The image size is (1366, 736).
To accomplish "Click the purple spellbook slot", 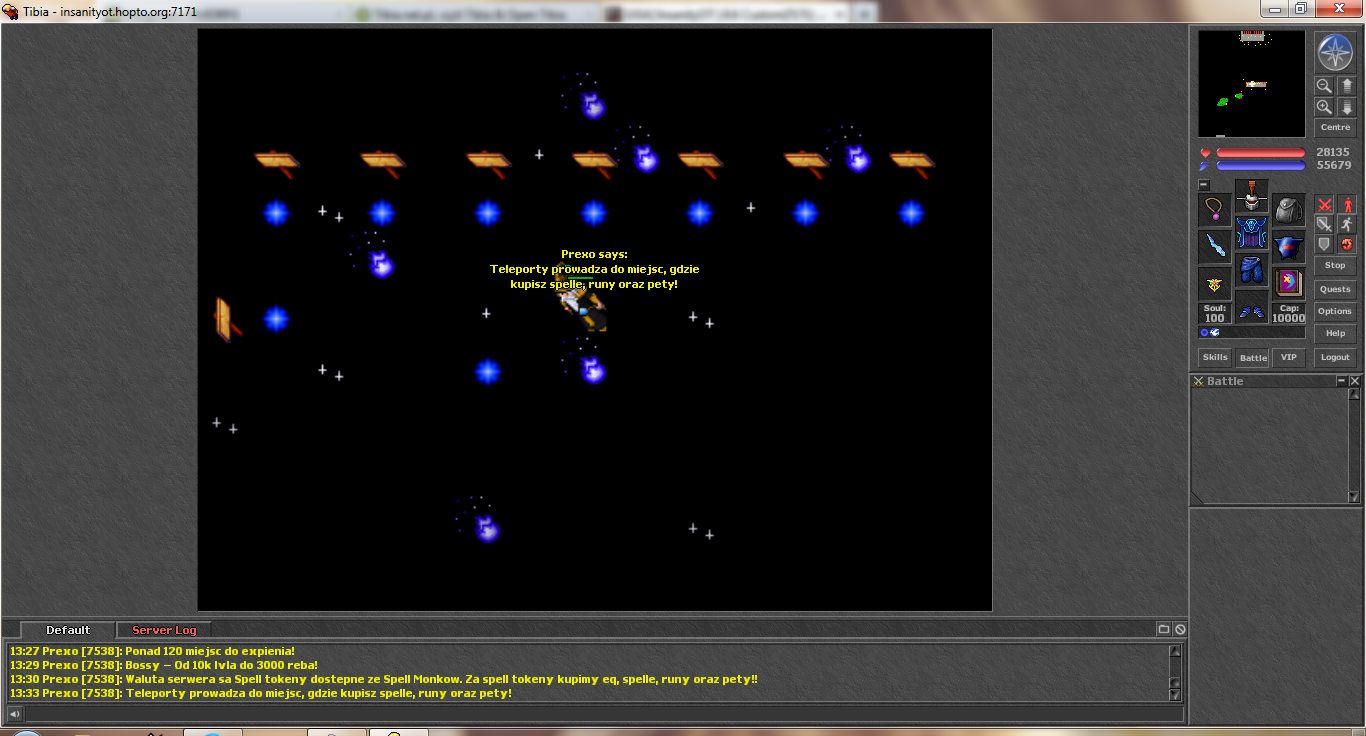I will [1289, 284].
